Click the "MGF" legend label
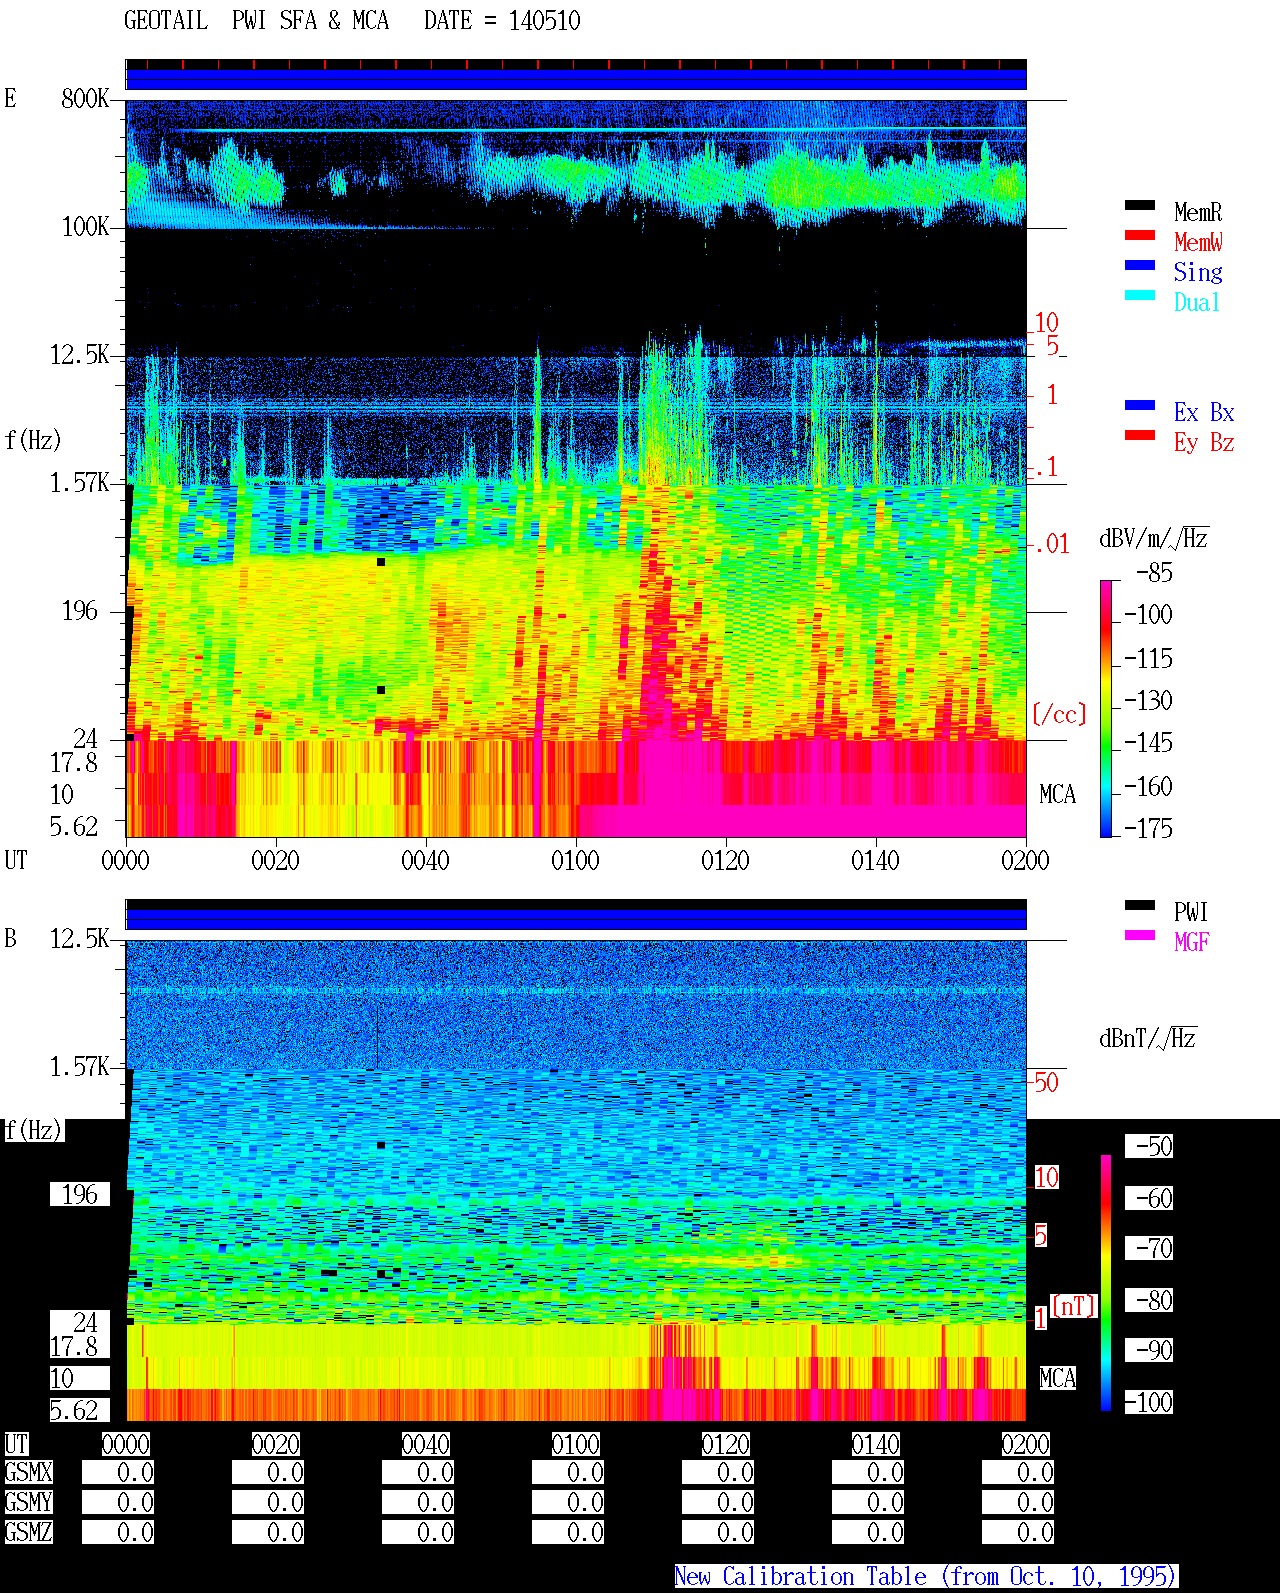The height and width of the screenshot is (1593, 1280). (x=1192, y=942)
